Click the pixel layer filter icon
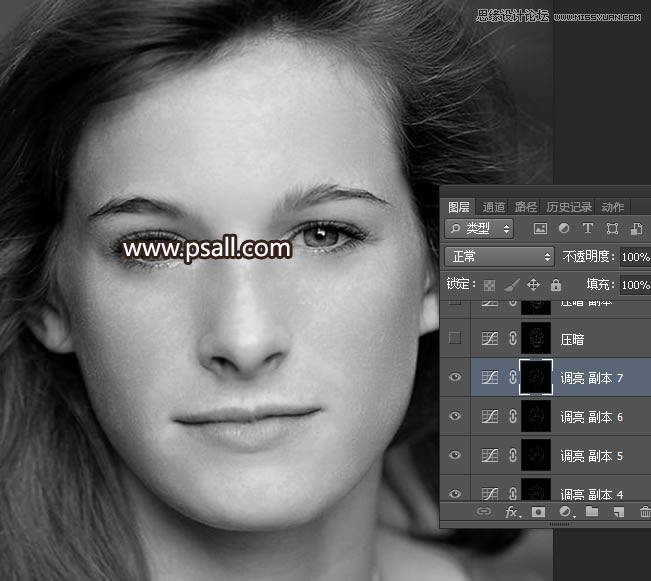Viewport: 651px width, 581px height. 541,229
